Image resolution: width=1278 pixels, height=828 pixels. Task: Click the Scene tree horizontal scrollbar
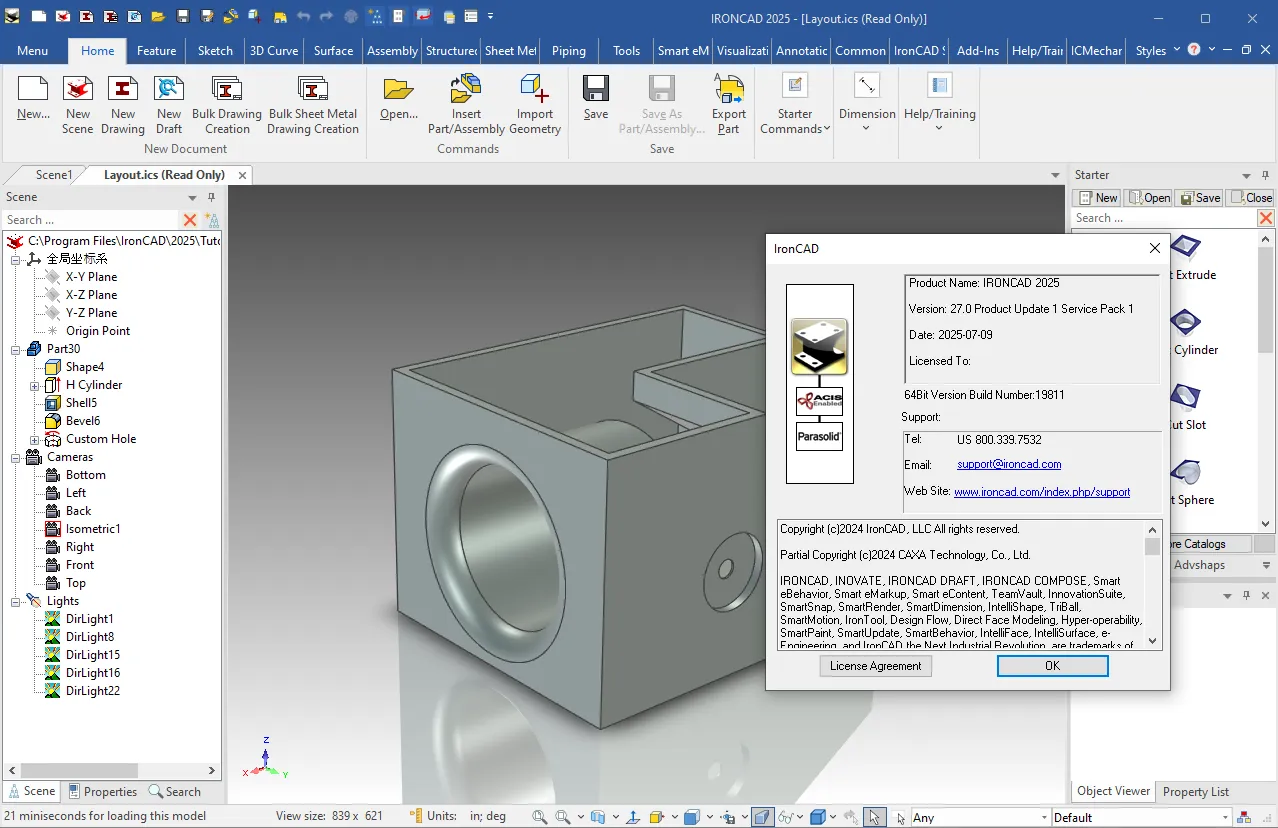coord(112,771)
